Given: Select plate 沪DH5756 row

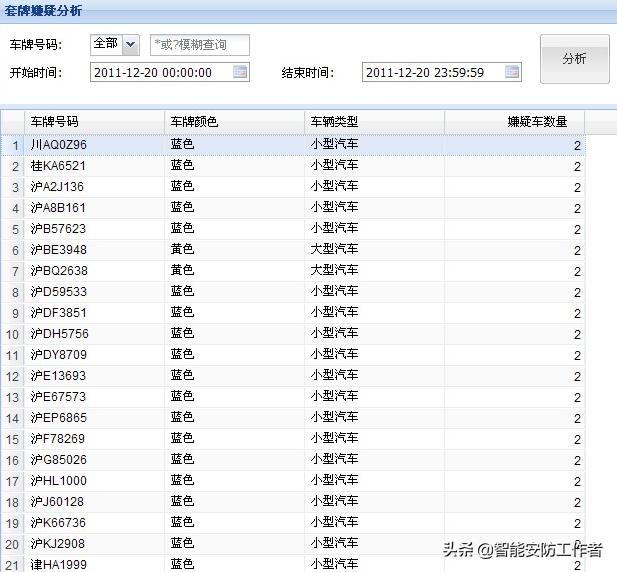Looking at the screenshot, I should pyautogui.click(x=293, y=334).
